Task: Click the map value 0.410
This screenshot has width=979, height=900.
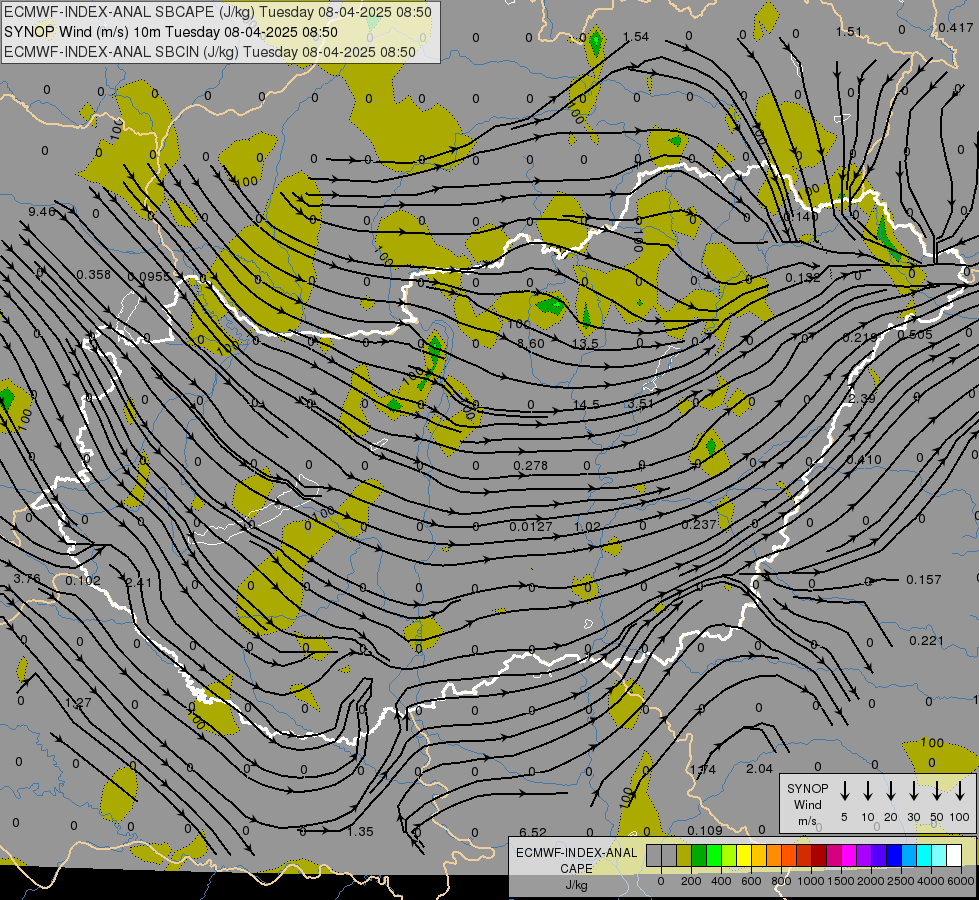Action: (x=864, y=460)
